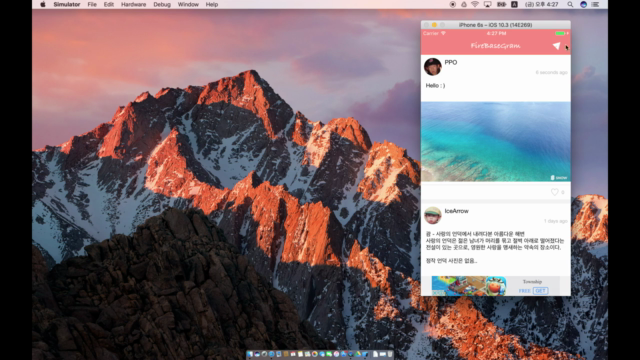Click the FREE label on Township ad
The height and width of the screenshot is (360, 640).
pyautogui.click(x=524, y=291)
